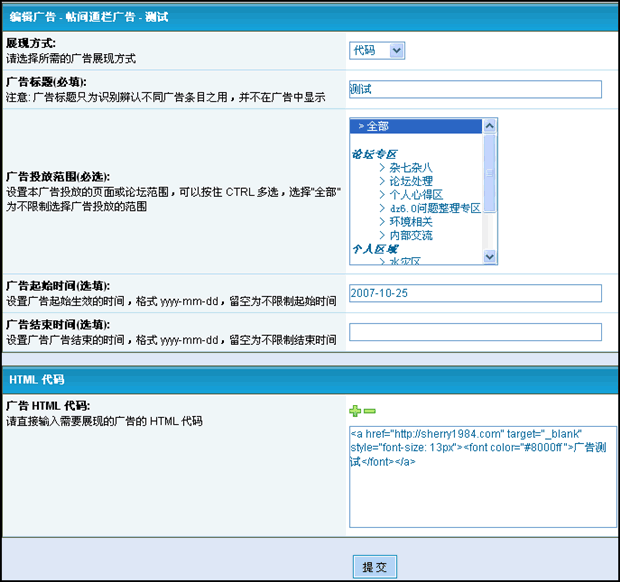The width and height of the screenshot is (620, 582).
Task: Select 杂七杂八 forum in the list
Action: pos(411,167)
